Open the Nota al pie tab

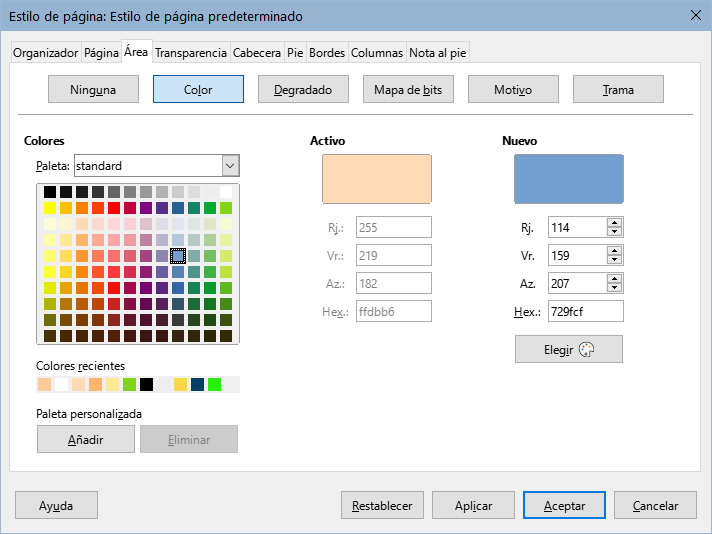[438, 53]
